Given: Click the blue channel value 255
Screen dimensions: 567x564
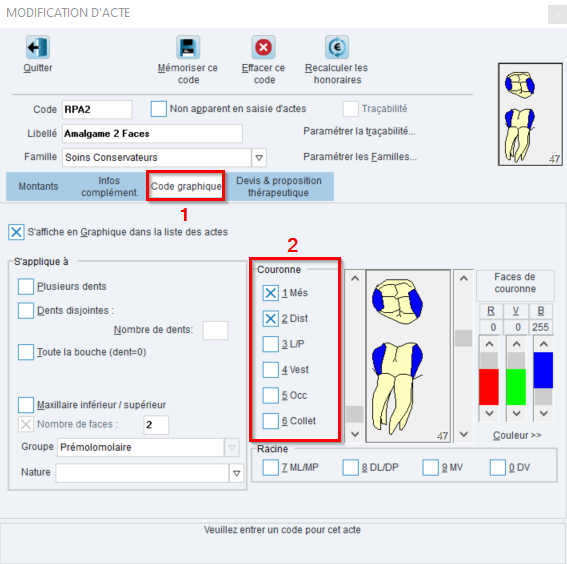Looking at the screenshot, I should click(541, 327).
